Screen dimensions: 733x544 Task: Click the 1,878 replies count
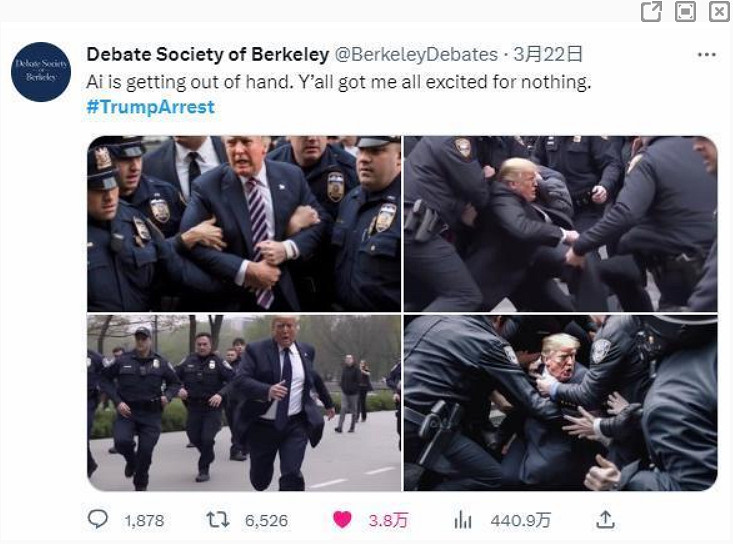tap(144, 521)
